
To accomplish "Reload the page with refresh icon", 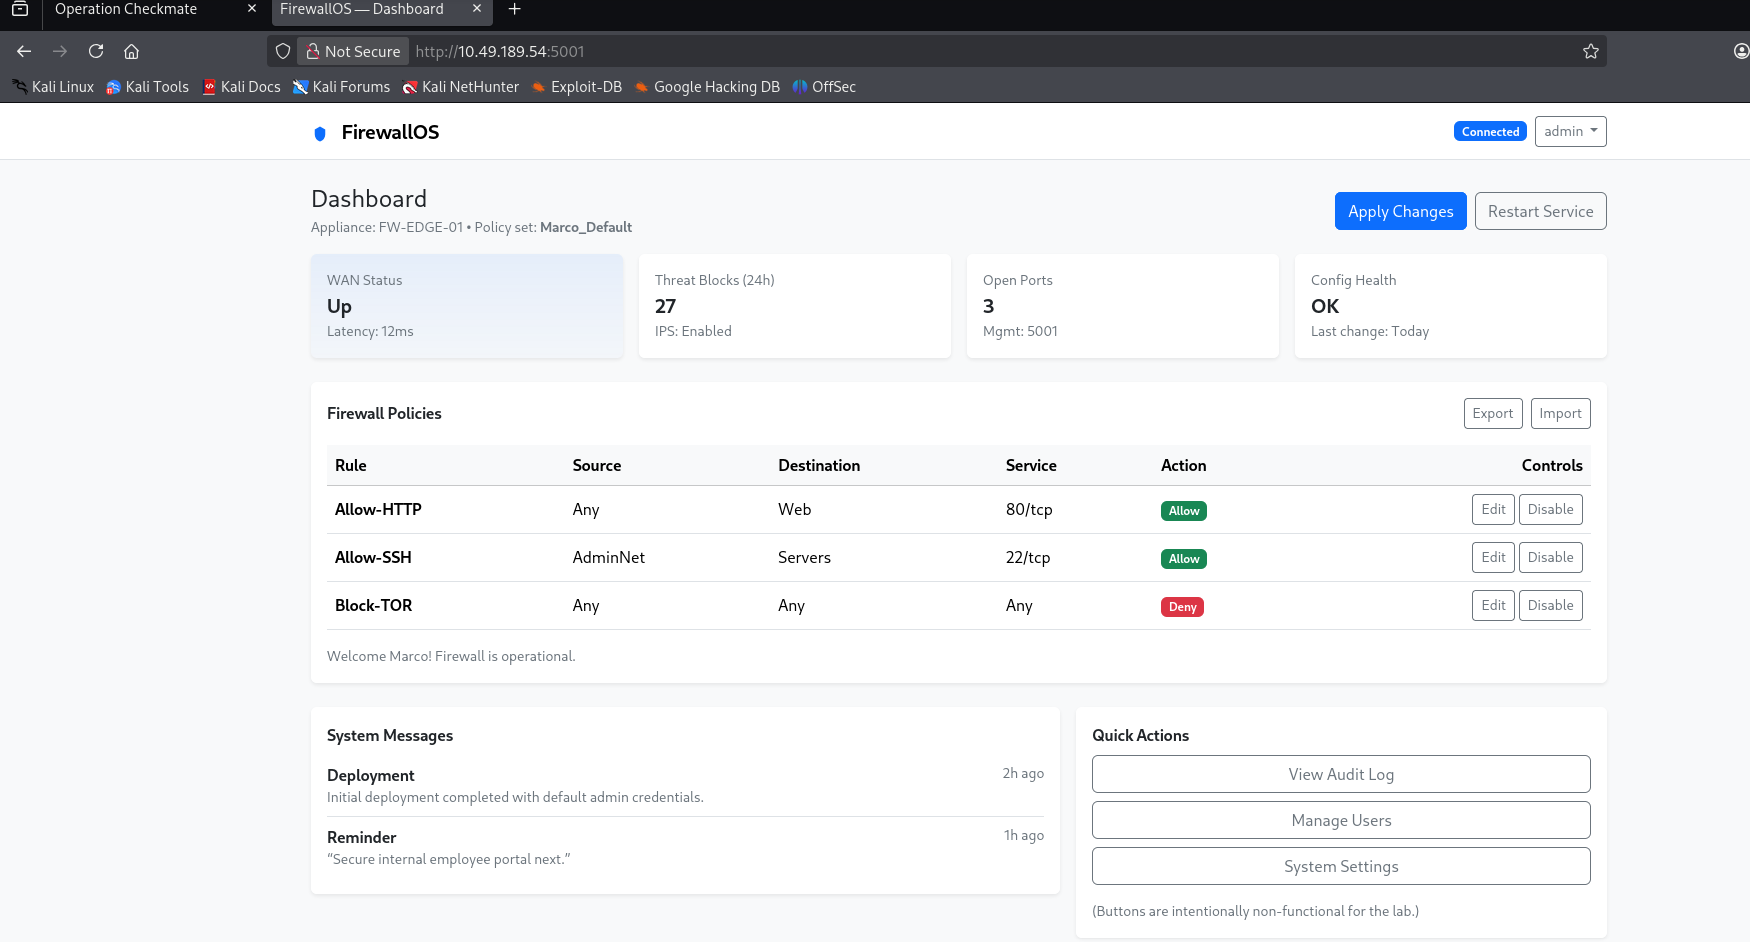I will click(x=96, y=51).
